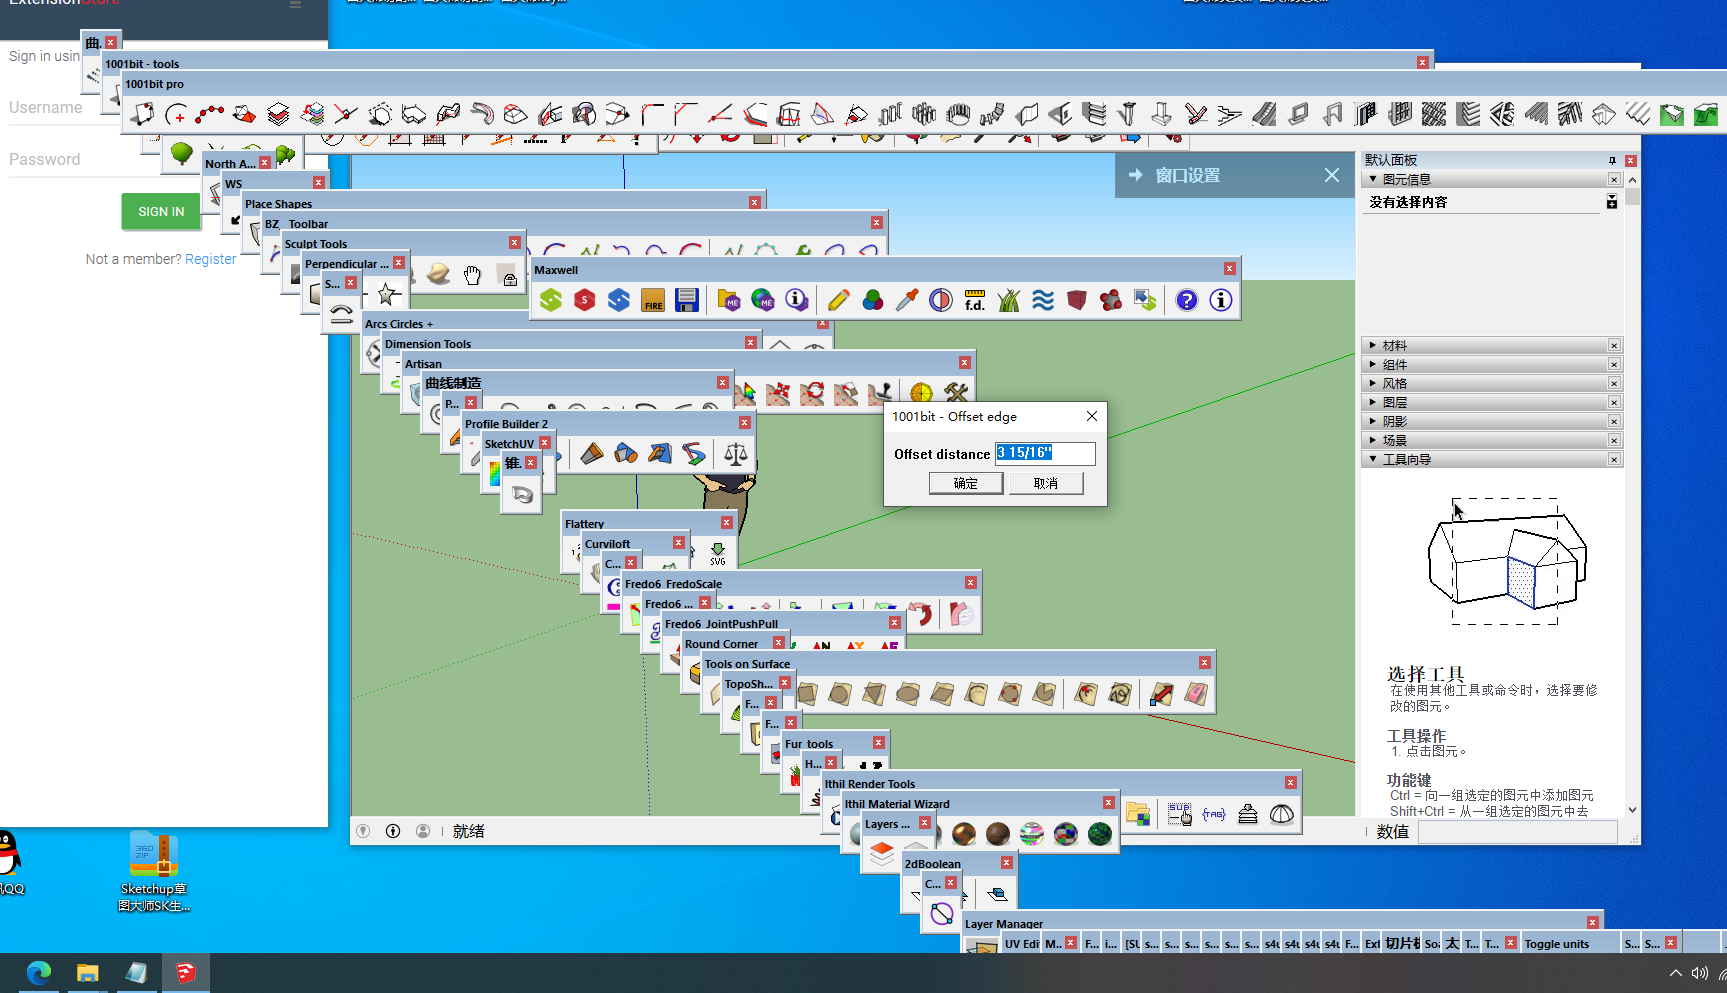Click the Maxwell FIRE icon

[653, 300]
